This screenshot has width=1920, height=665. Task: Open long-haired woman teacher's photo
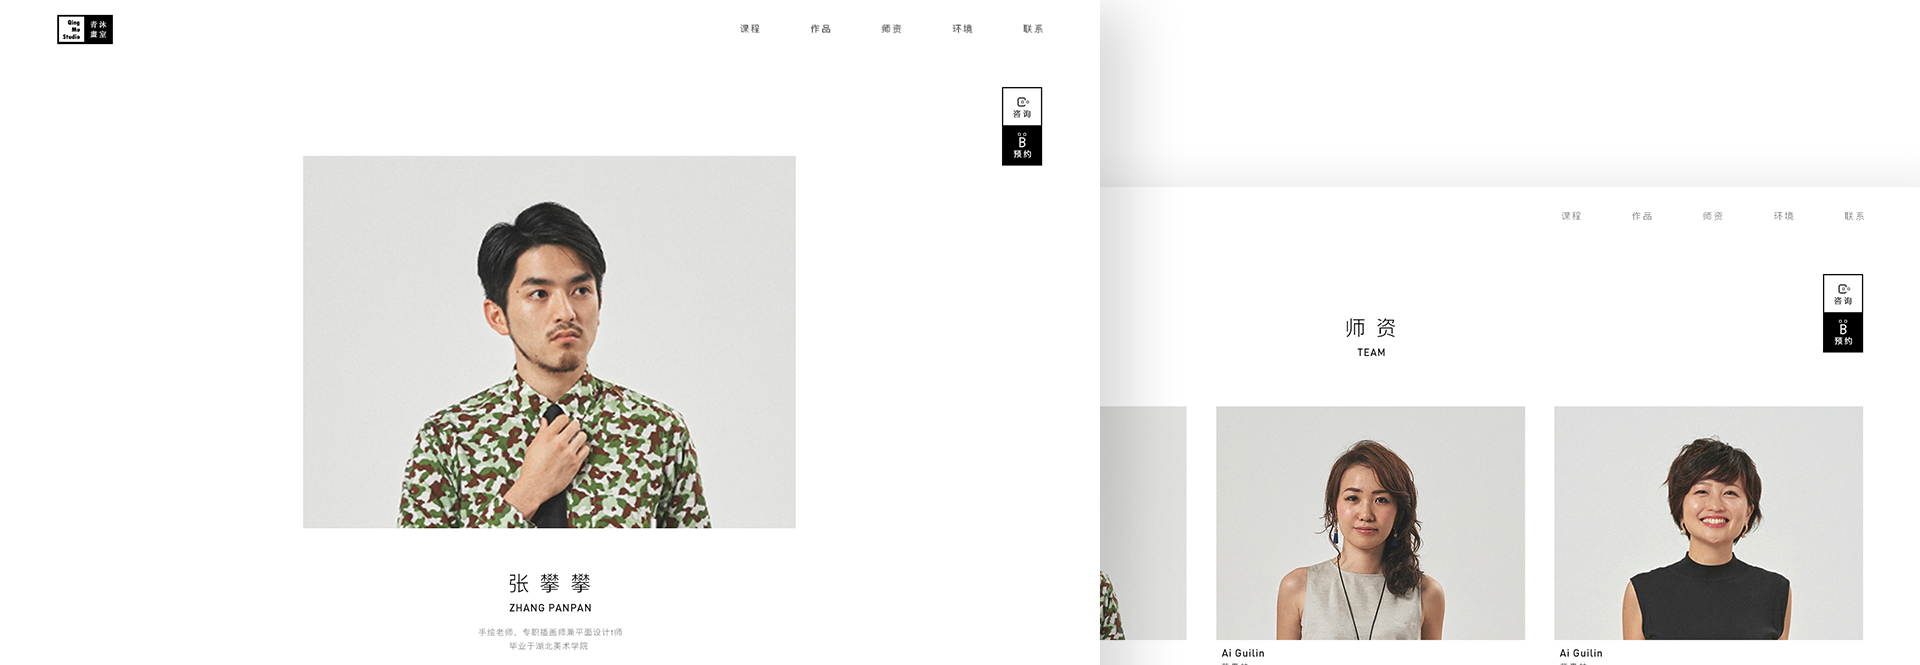point(1370,523)
